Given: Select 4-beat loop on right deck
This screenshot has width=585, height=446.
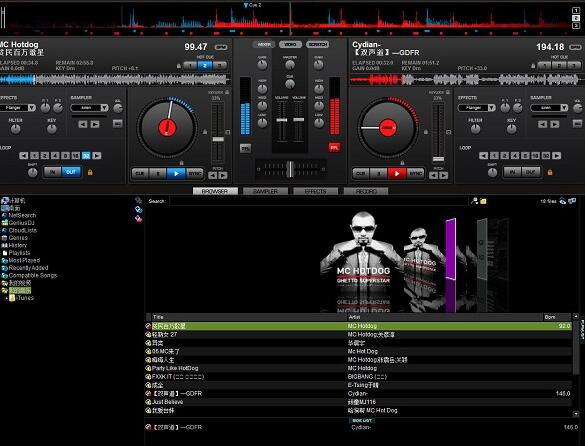Looking at the screenshot, I should [x=514, y=156].
